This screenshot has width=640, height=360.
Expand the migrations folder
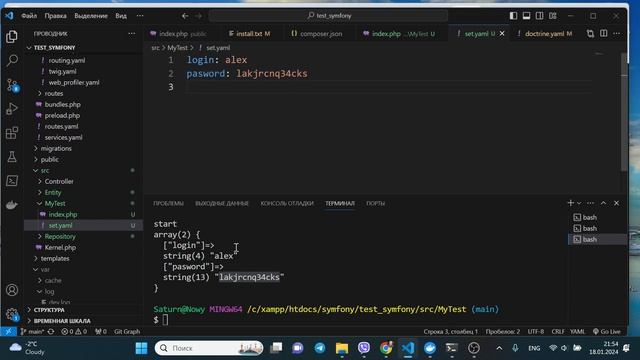(84, 149)
